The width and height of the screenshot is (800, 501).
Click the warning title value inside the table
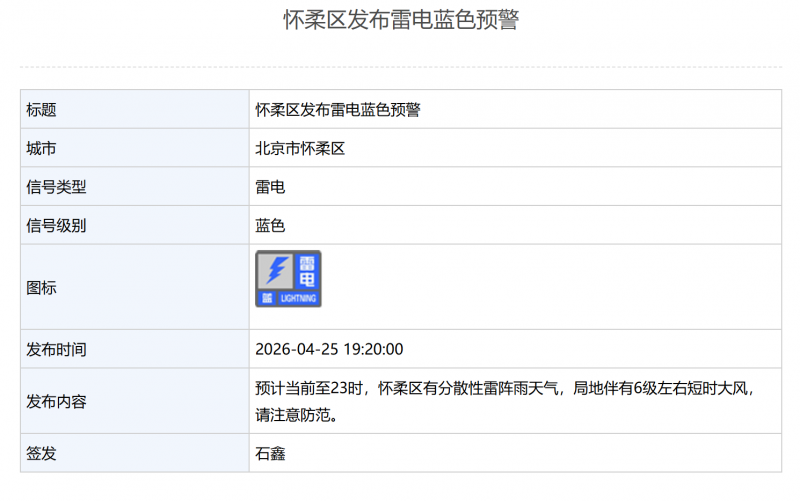(x=337, y=110)
